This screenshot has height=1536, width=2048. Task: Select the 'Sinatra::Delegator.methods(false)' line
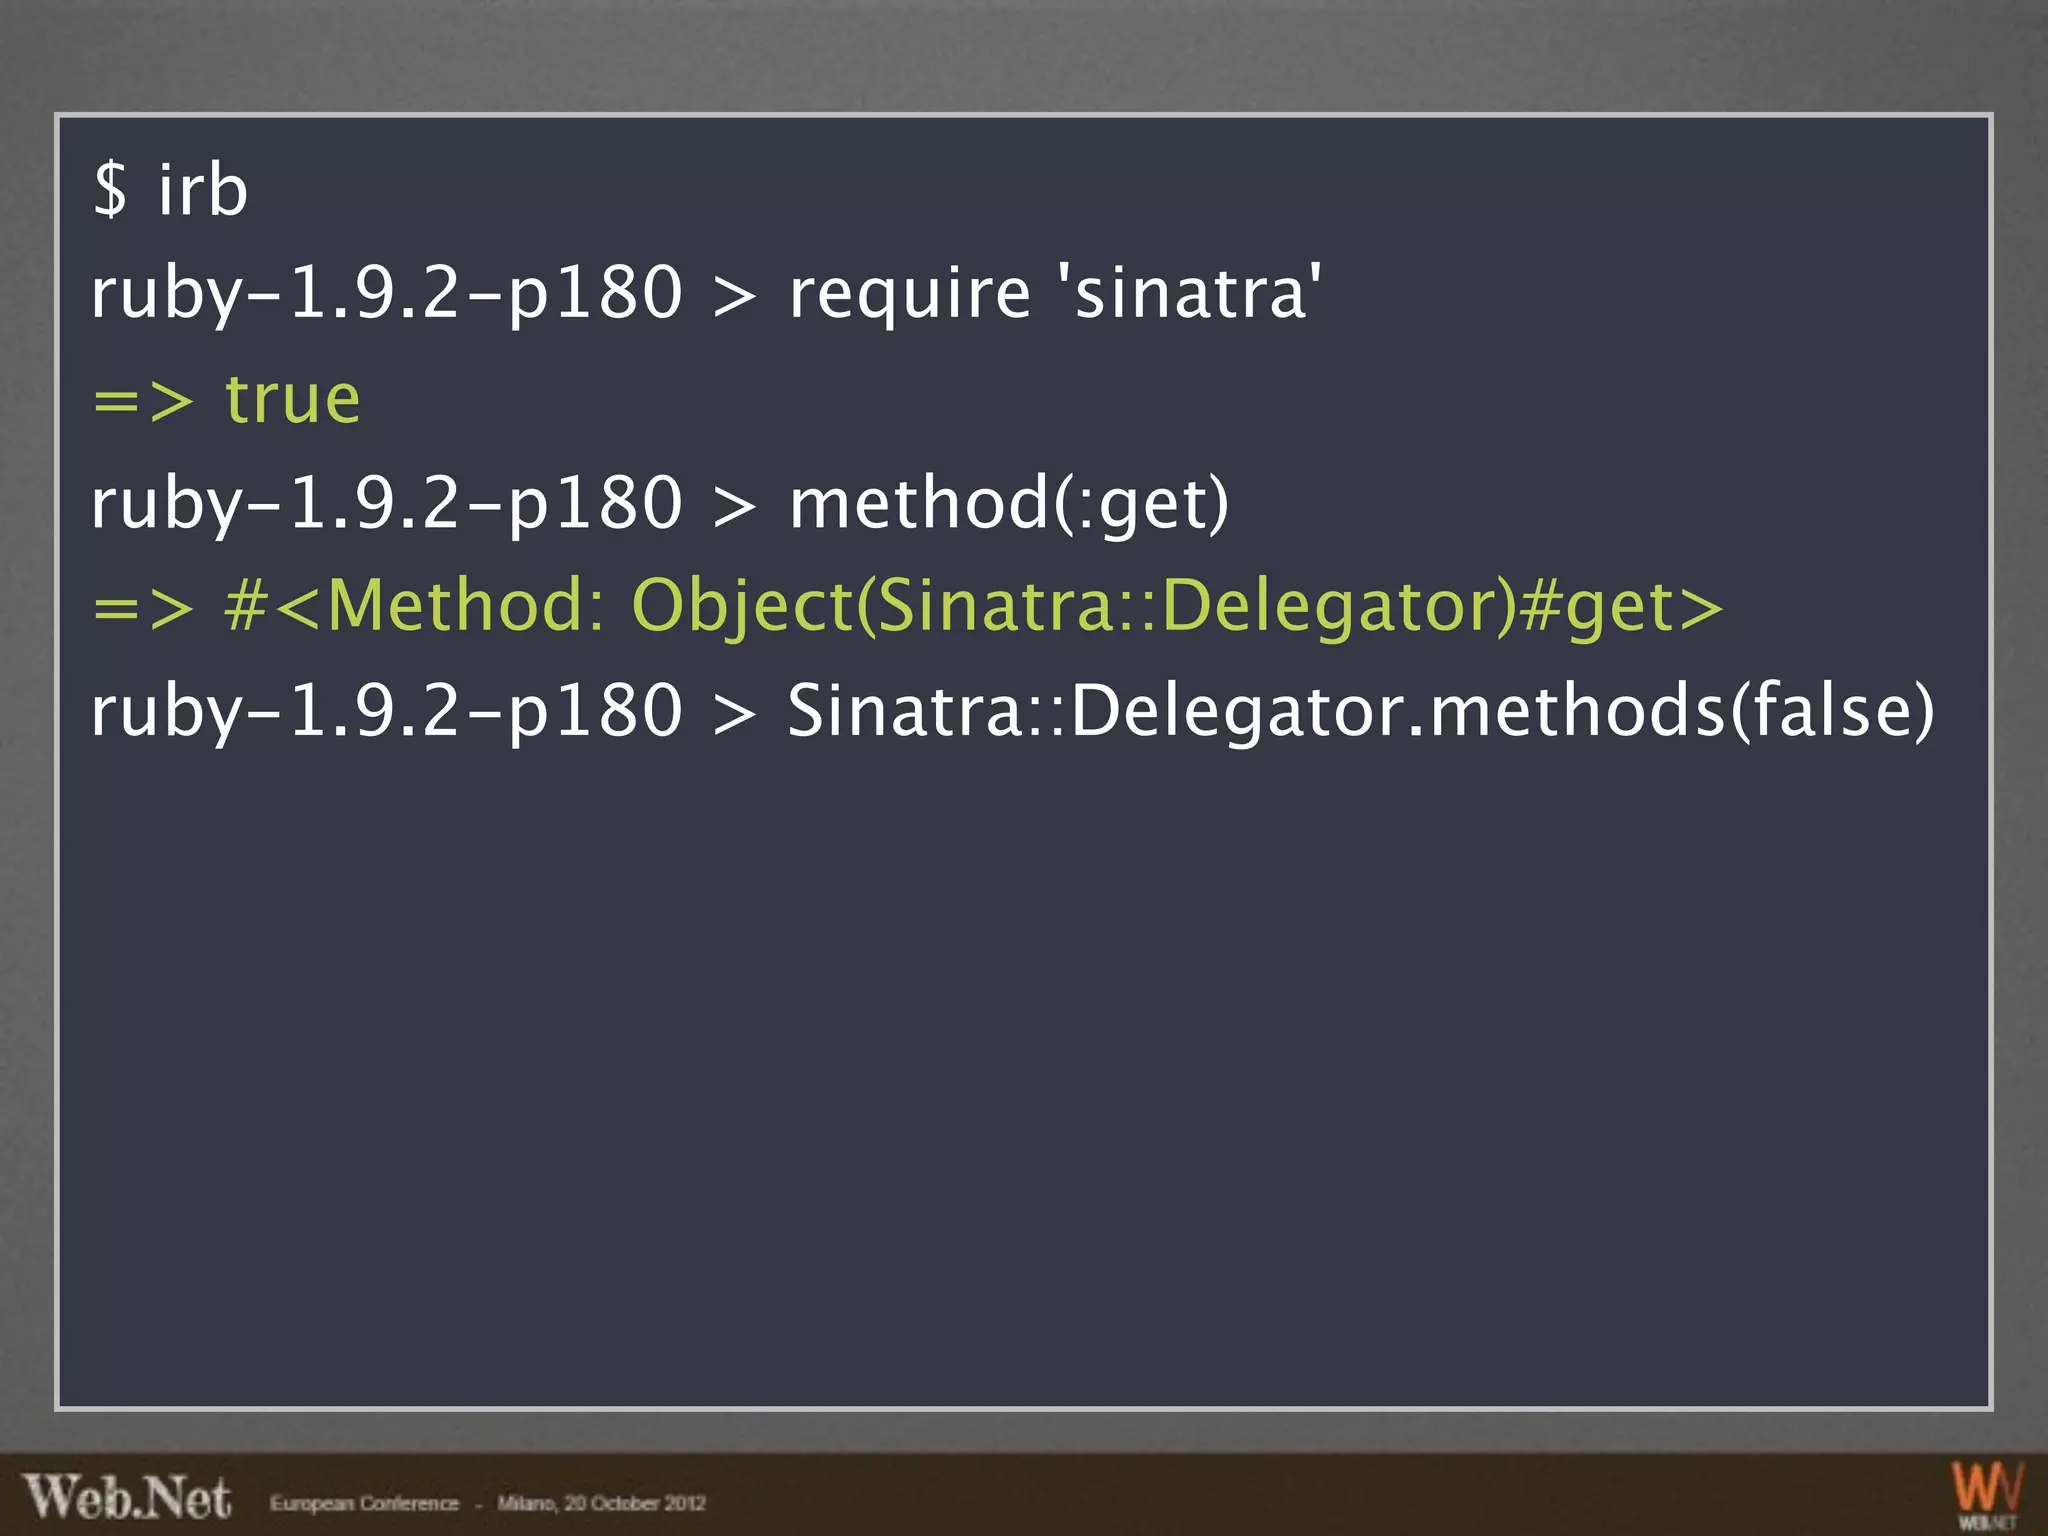[x=1013, y=711]
